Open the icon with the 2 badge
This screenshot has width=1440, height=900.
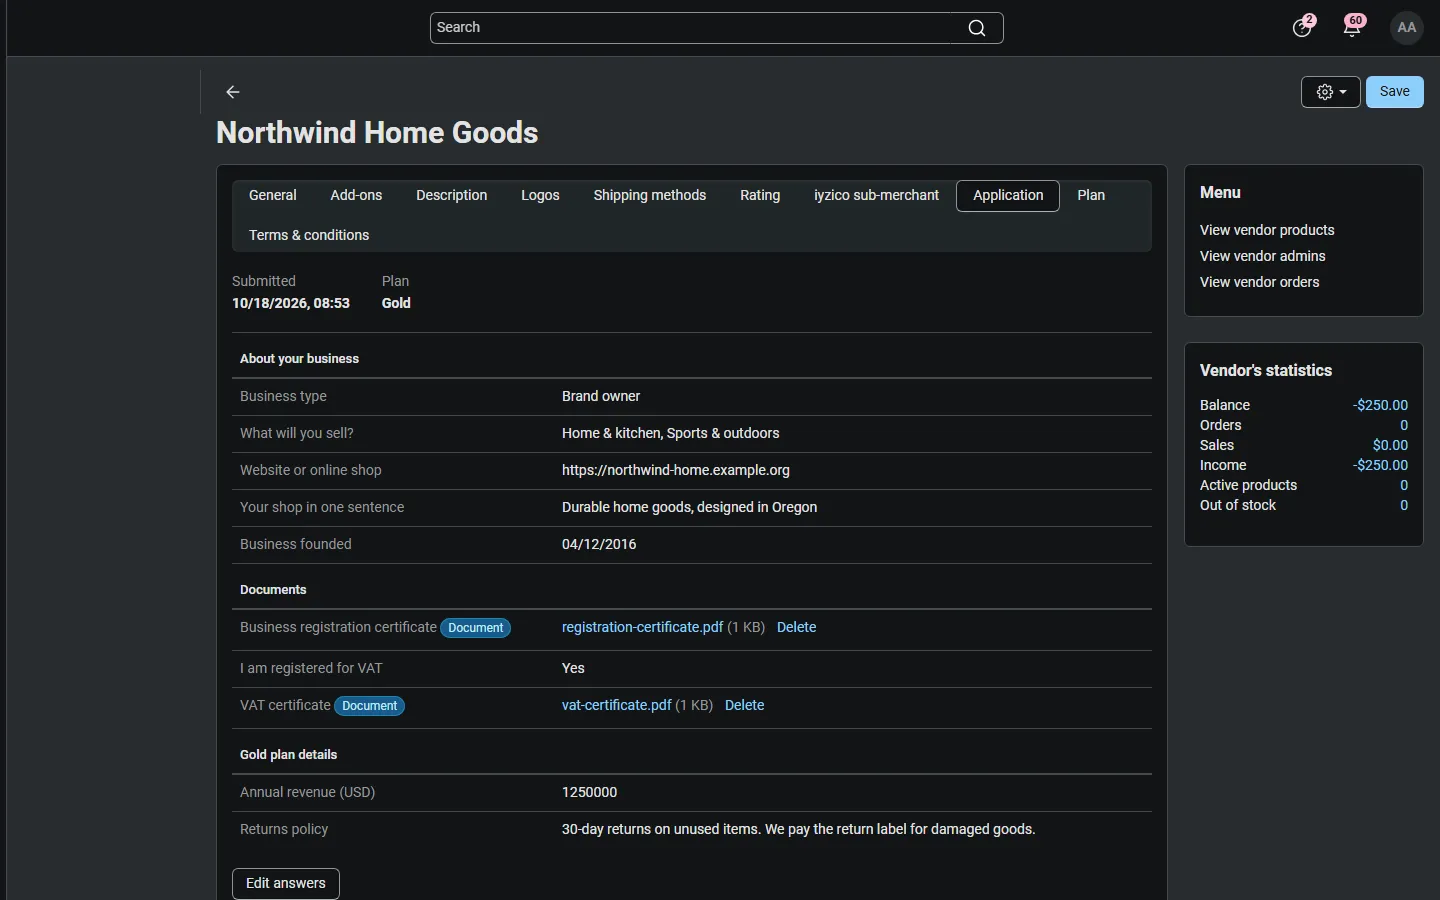tap(1302, 28)
